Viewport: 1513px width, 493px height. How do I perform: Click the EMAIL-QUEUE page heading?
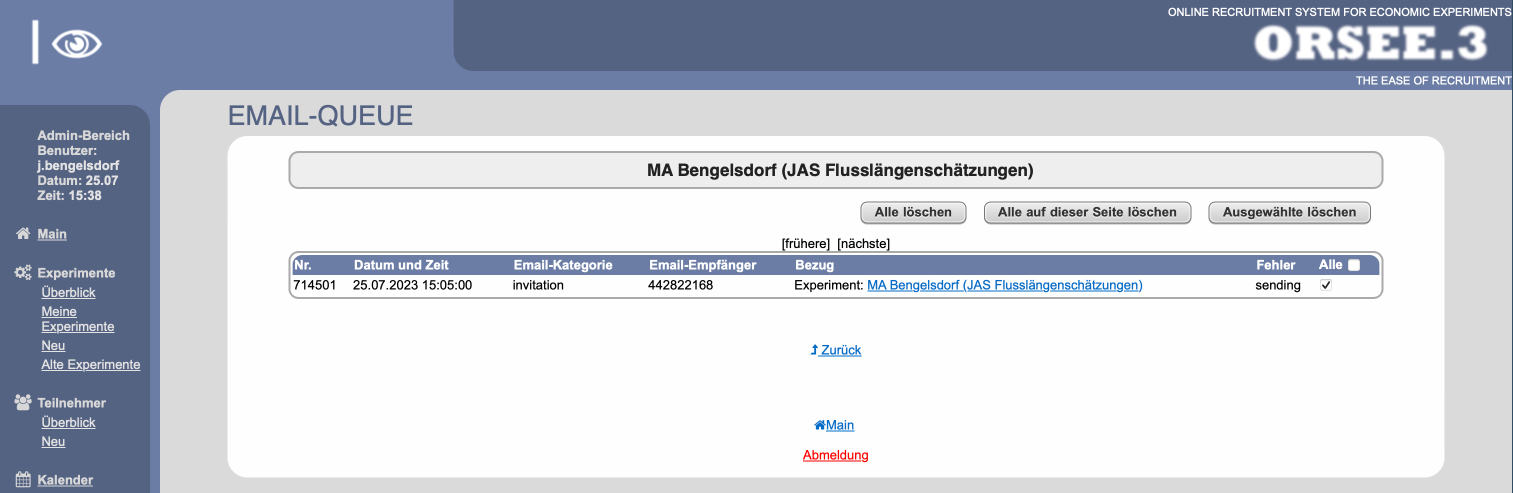[x=320, y=116]
